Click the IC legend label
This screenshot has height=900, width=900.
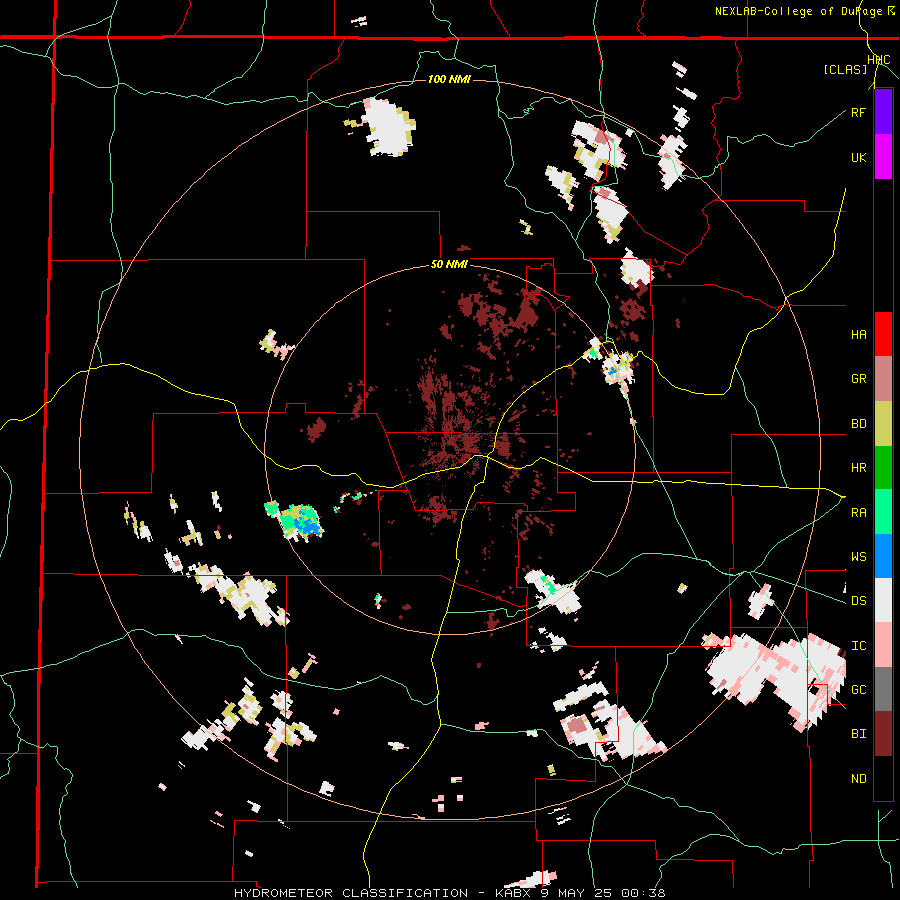click(858, 645)
